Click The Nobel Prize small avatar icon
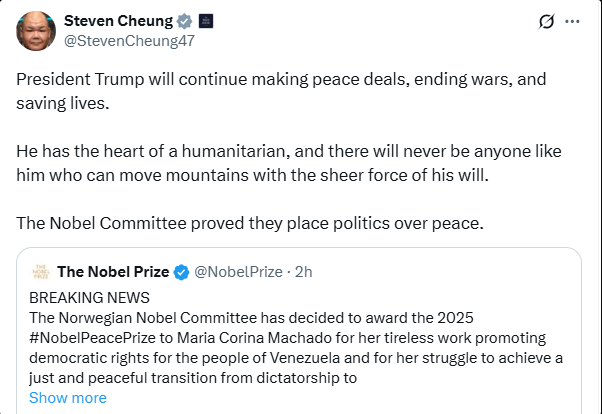 click(x=40, y=271)
